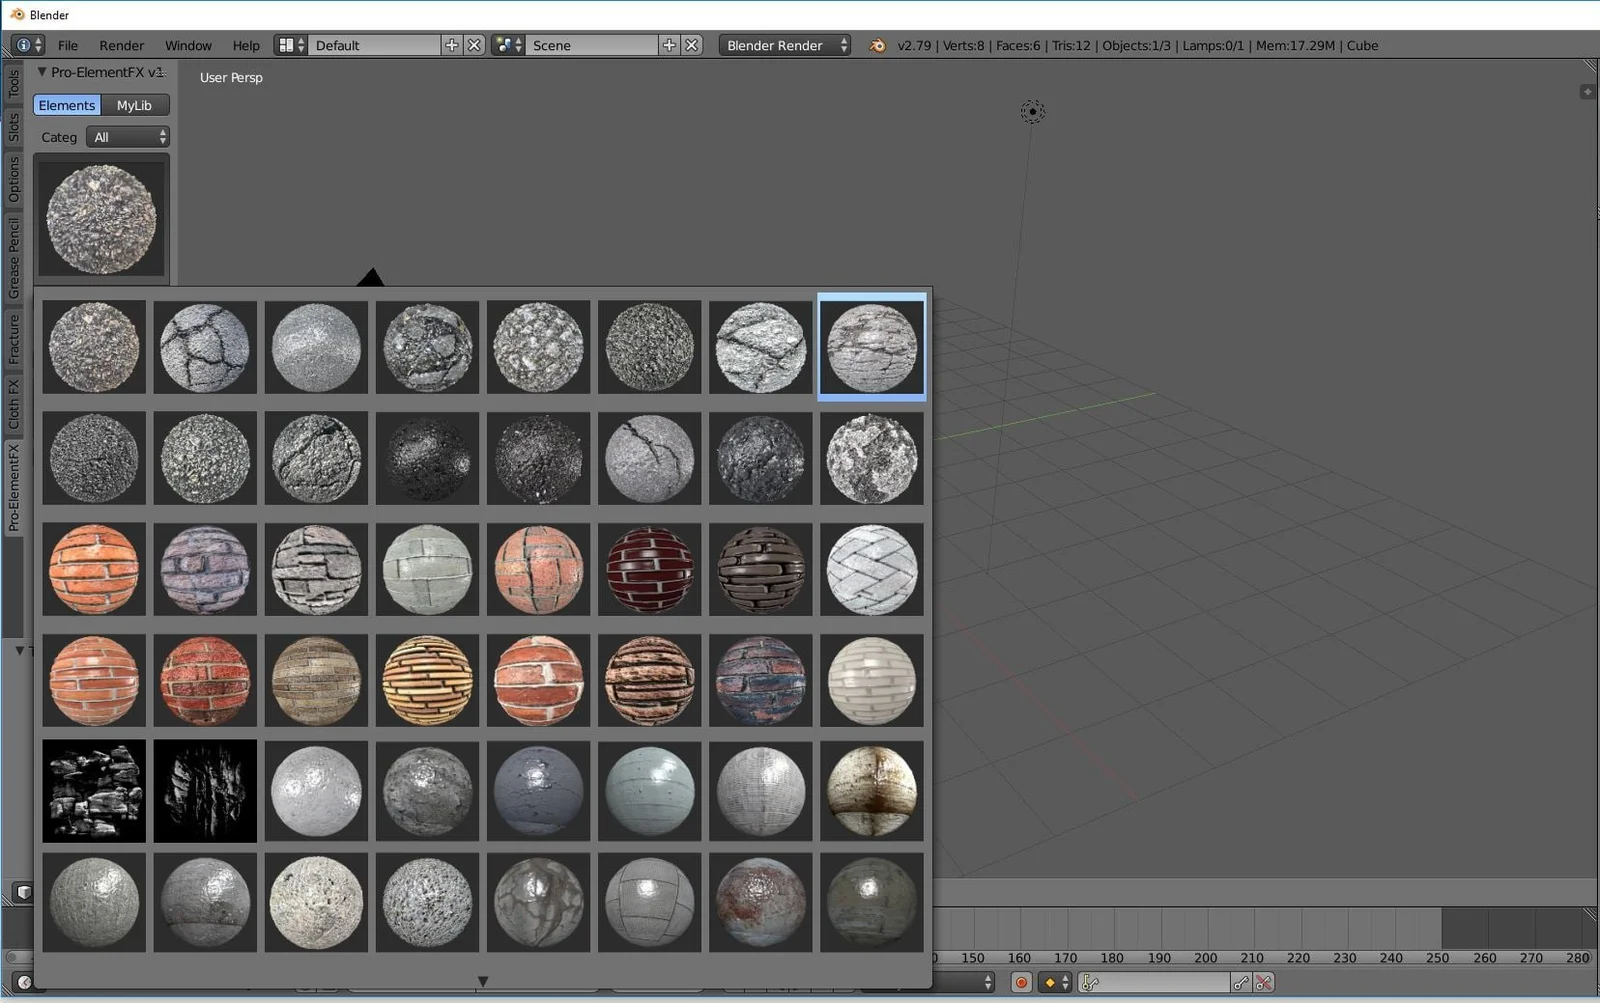
Task: Click the Blender logo splash icon
Action: [877, 45]
